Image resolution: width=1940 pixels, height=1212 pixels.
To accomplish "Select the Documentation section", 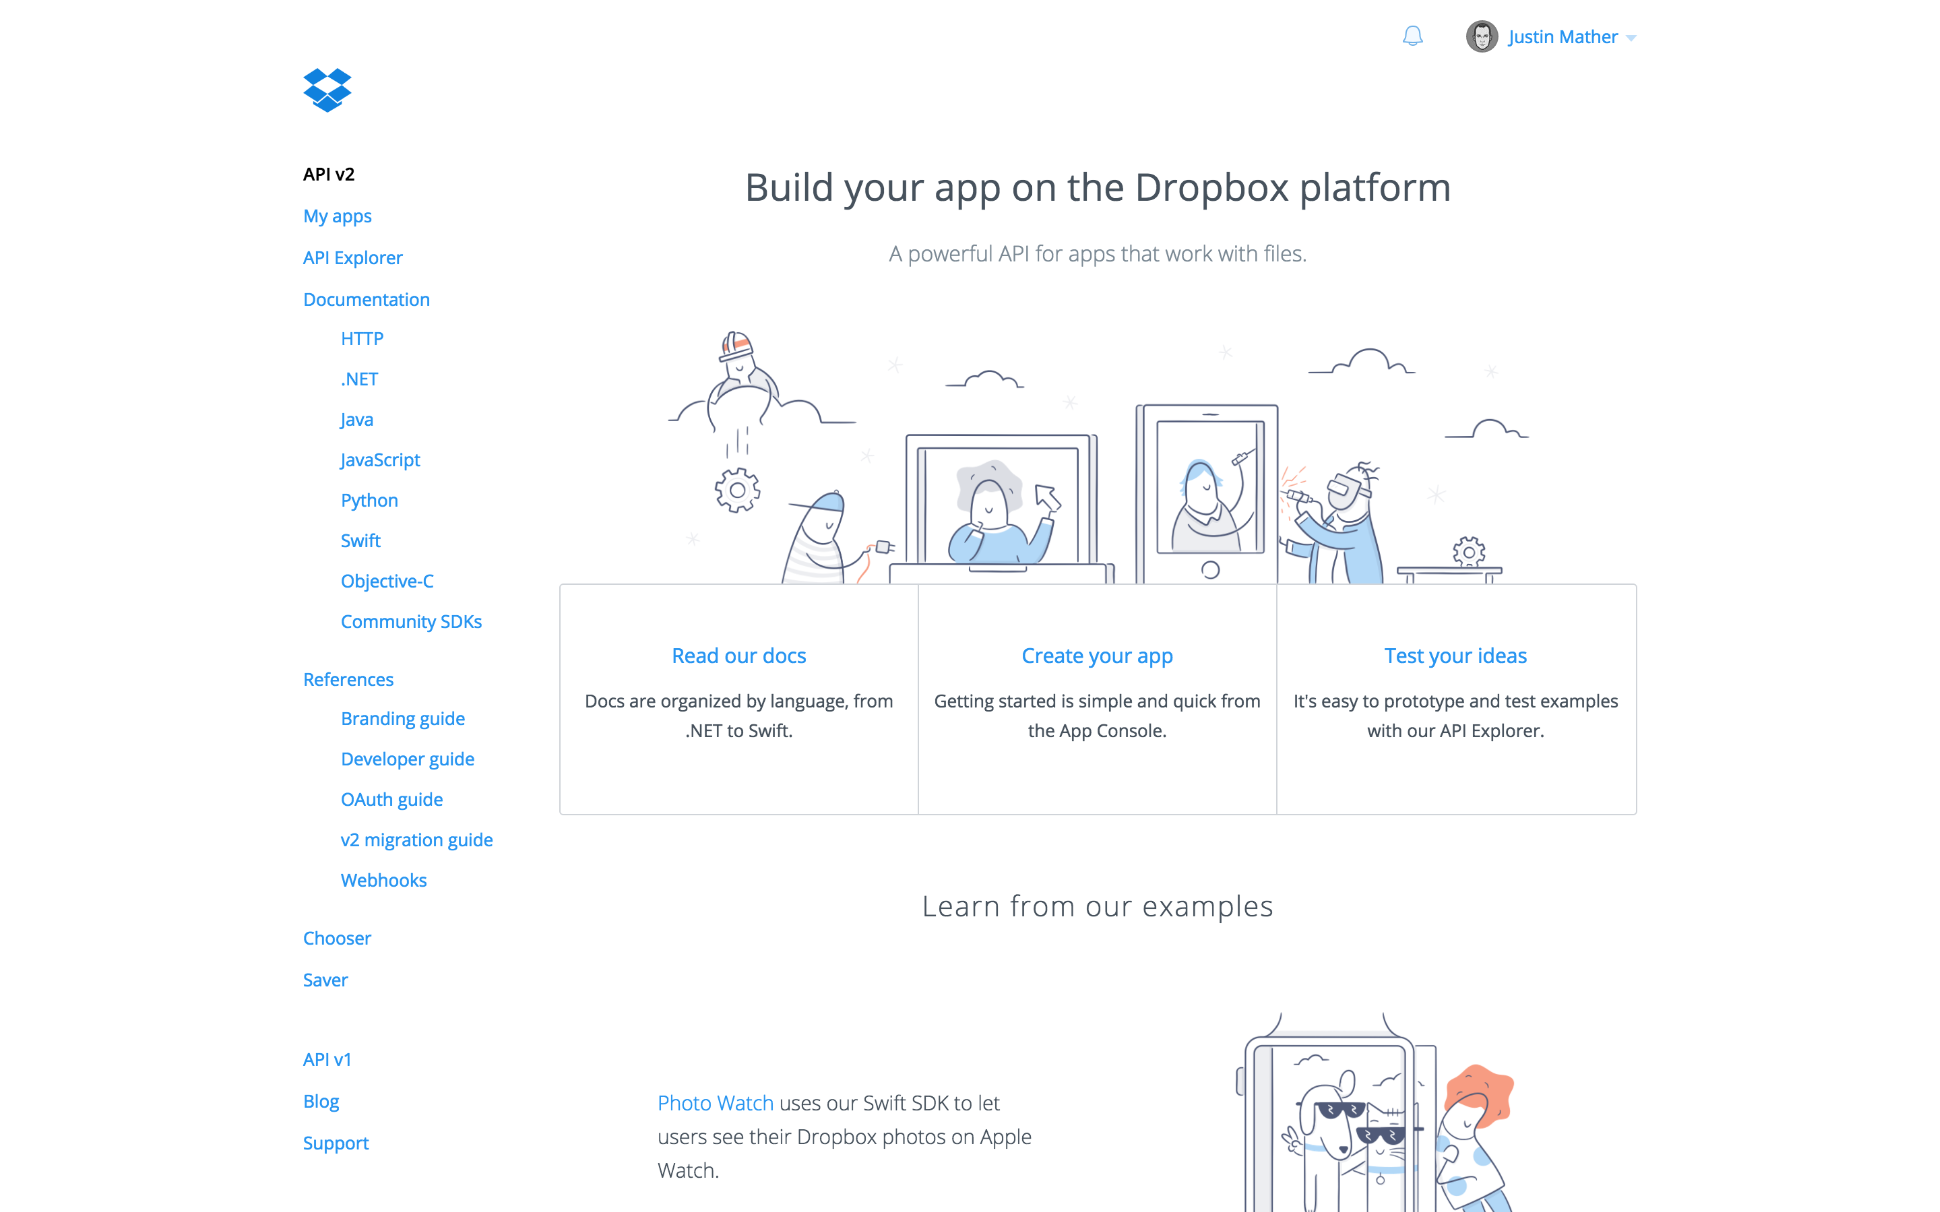I will click(366, 299).
